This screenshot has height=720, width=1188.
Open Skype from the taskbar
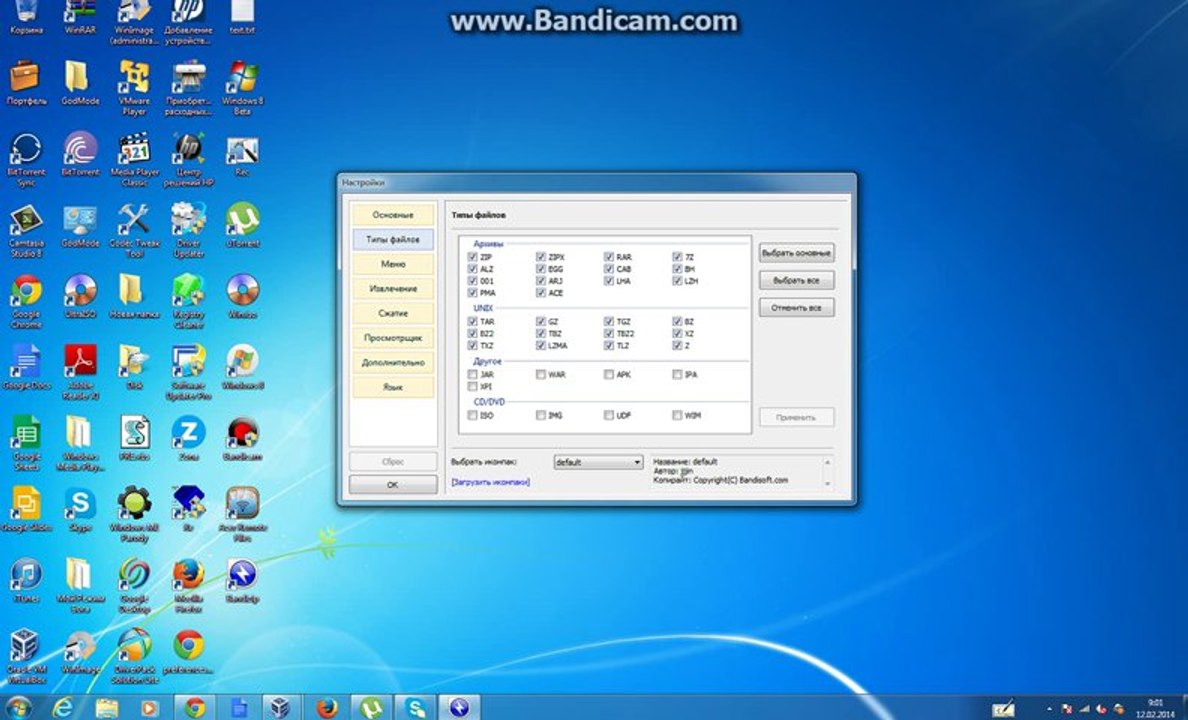(415, 708)
